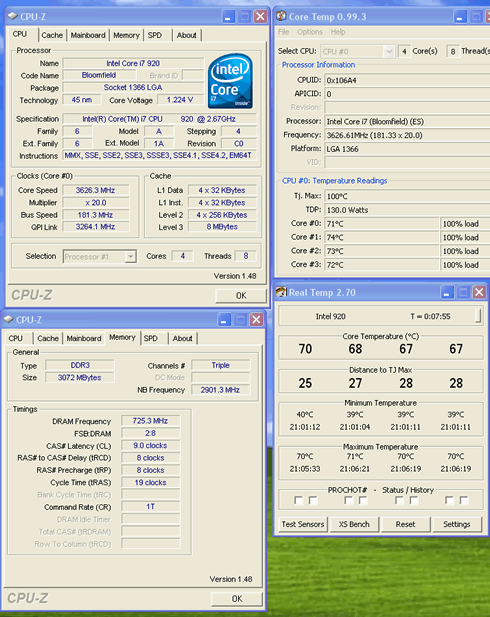490x617 pixels.
Task: Open the Cache tab in the lower CPU-Z window
Action: [48, 338]
